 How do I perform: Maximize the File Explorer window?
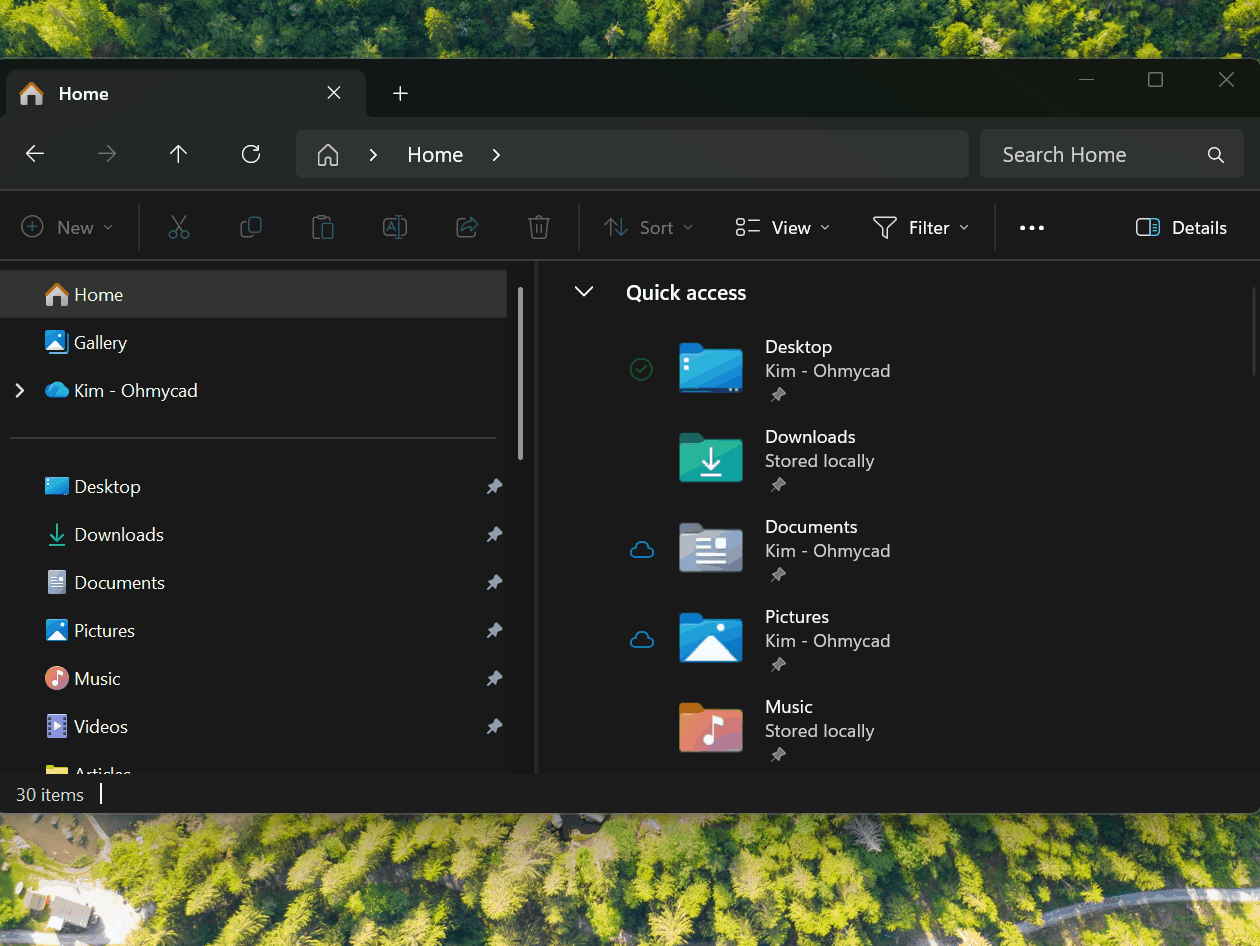[x=1156, y=80]
